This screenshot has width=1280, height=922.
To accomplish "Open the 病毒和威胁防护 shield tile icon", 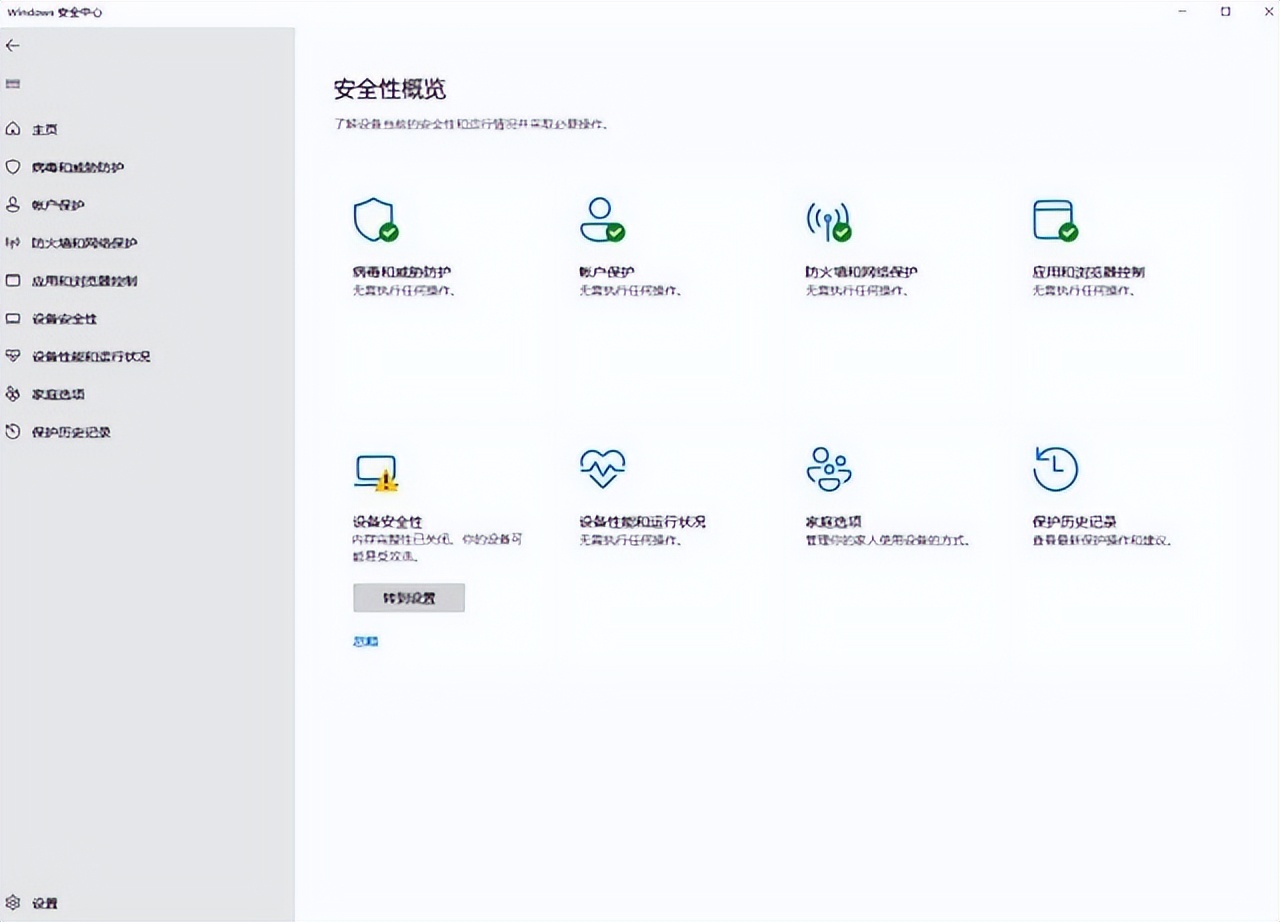I will point(375,219).
